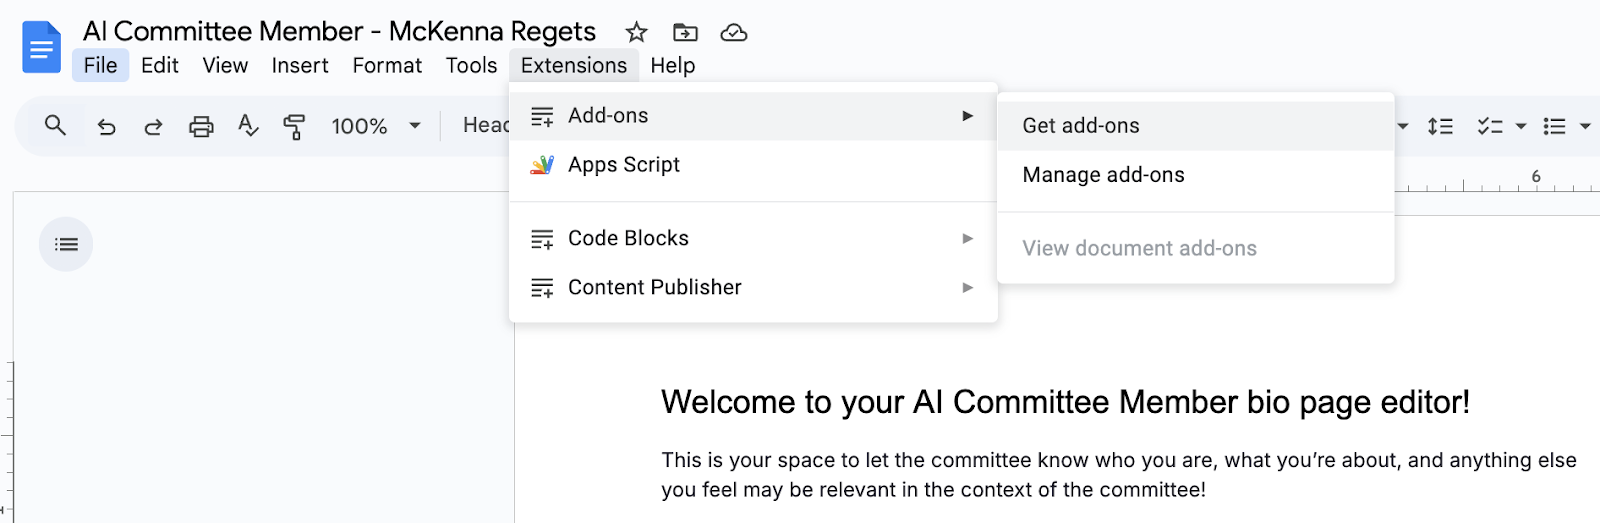Choose Manage add-ons
This screenshot has height=523, width=1600.
[1103, 175]
